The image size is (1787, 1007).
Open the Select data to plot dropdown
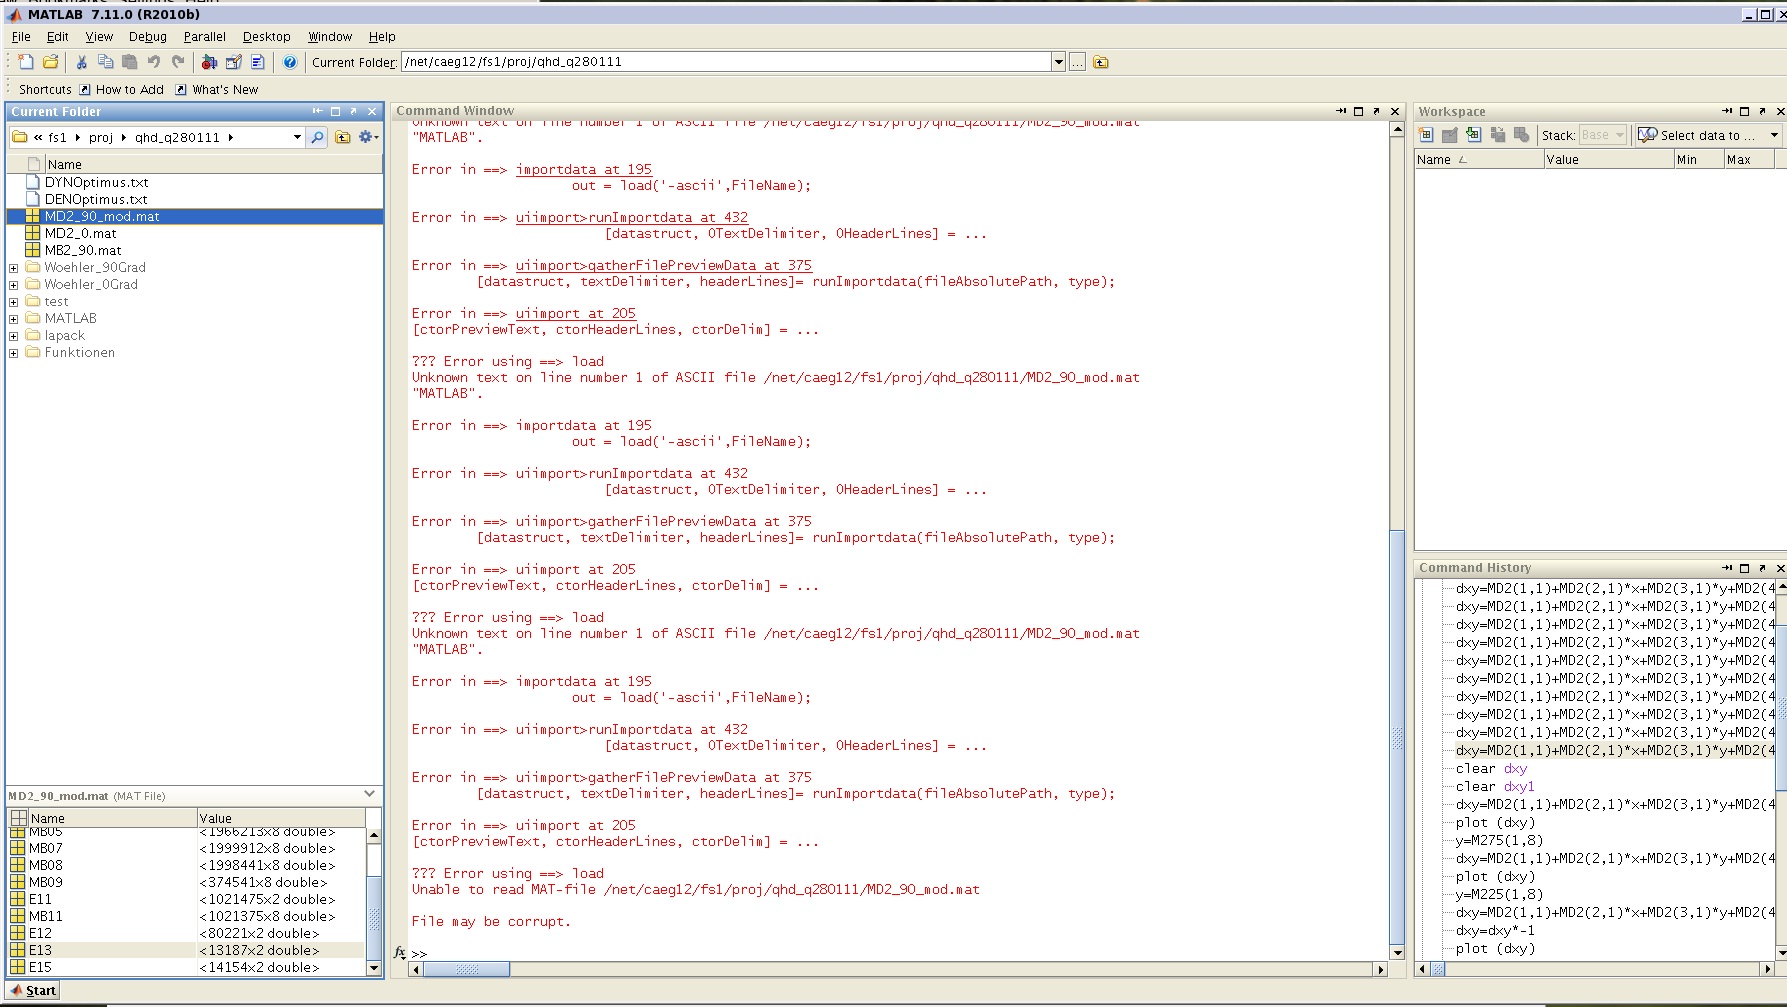pyautogui.click(x=1774, y=135)
